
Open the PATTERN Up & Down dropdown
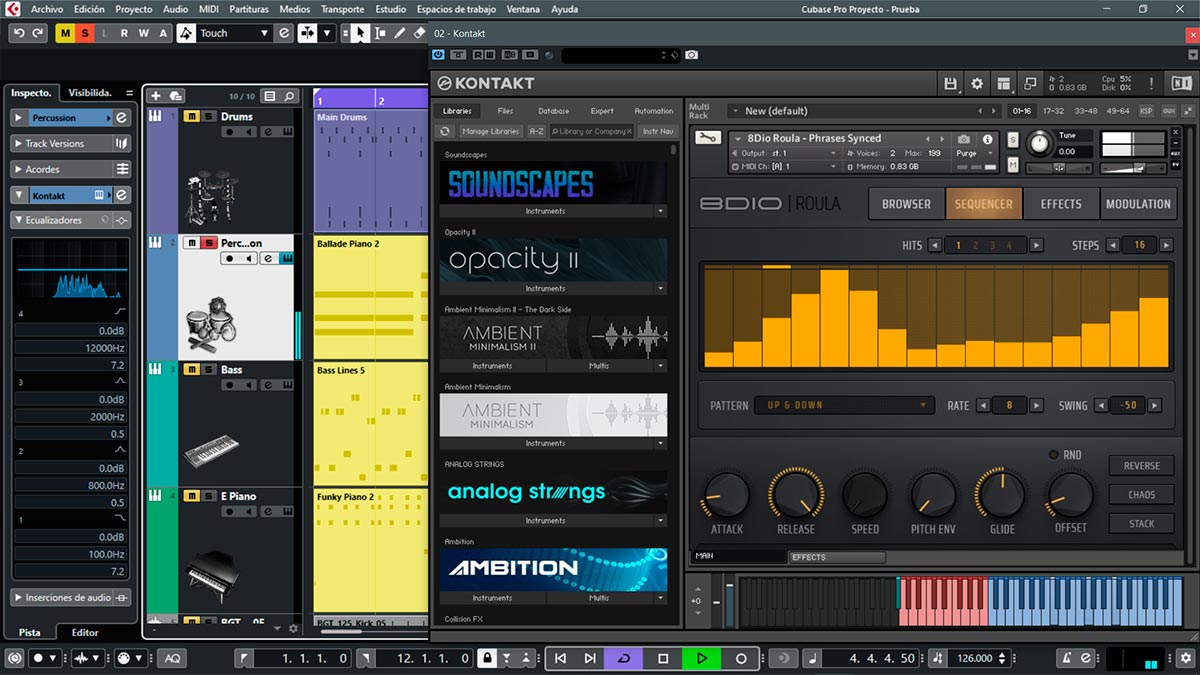[x=845, y=405]
